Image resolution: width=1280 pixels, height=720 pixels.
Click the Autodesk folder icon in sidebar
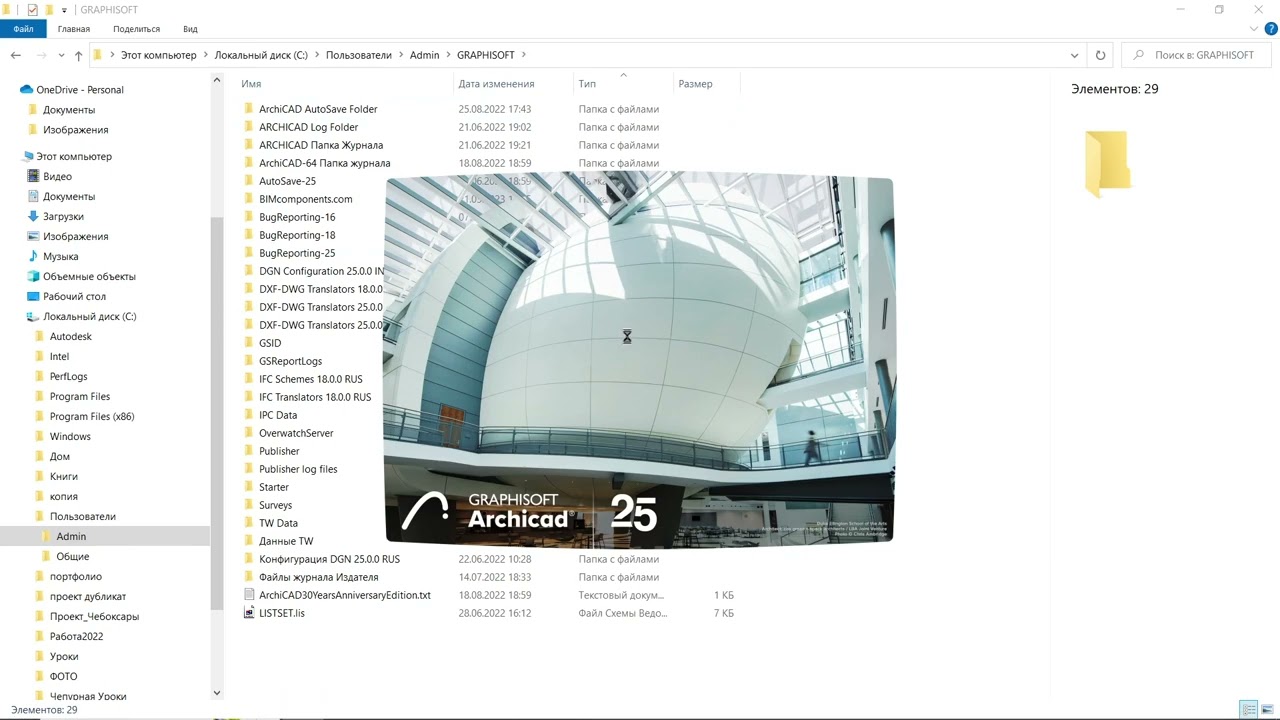click(x=40, y=337)
